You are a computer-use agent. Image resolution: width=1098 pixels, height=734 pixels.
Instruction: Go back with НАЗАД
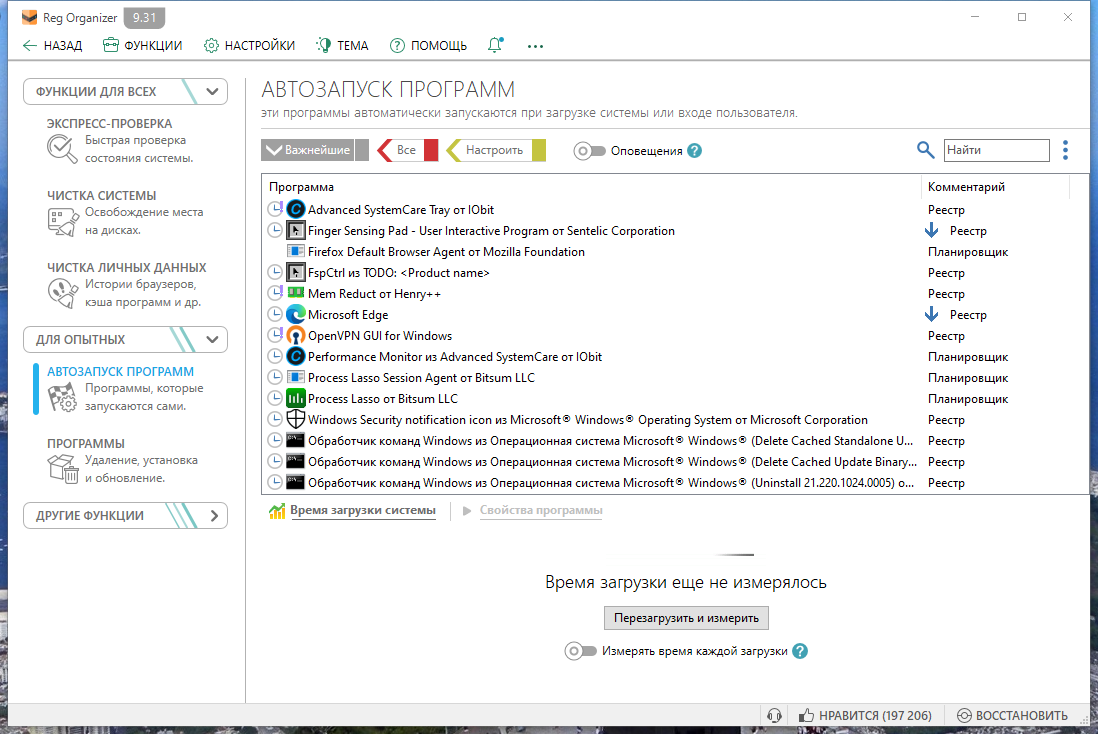coord(53,46)
